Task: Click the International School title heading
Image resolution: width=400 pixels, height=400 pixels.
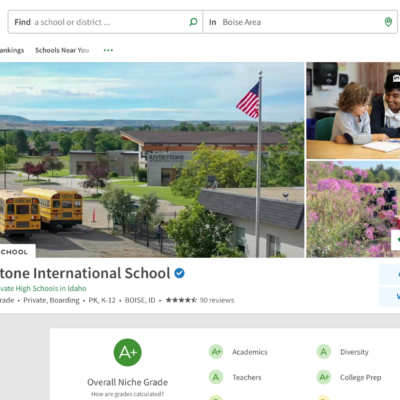Action: pyautogui.click(x=85, y=273)
